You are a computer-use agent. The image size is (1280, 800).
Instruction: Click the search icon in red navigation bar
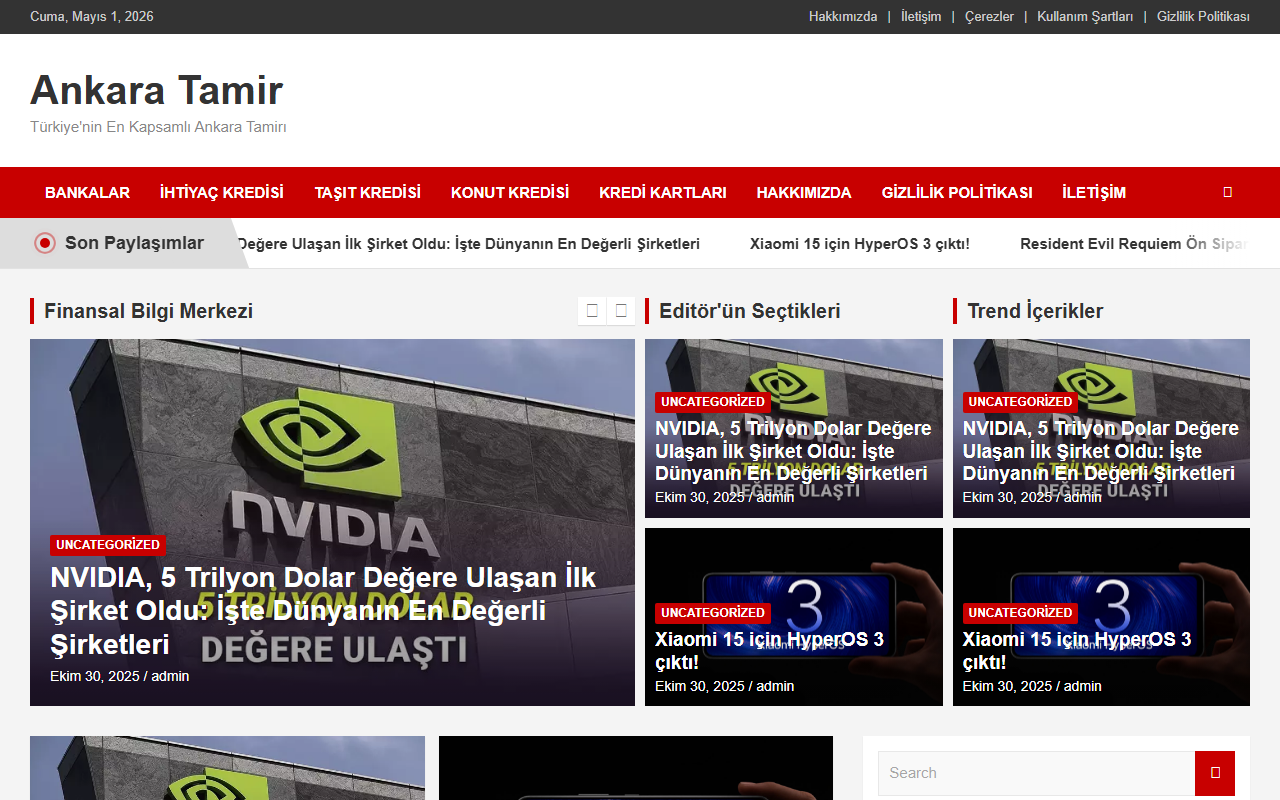click(1228, 192)
